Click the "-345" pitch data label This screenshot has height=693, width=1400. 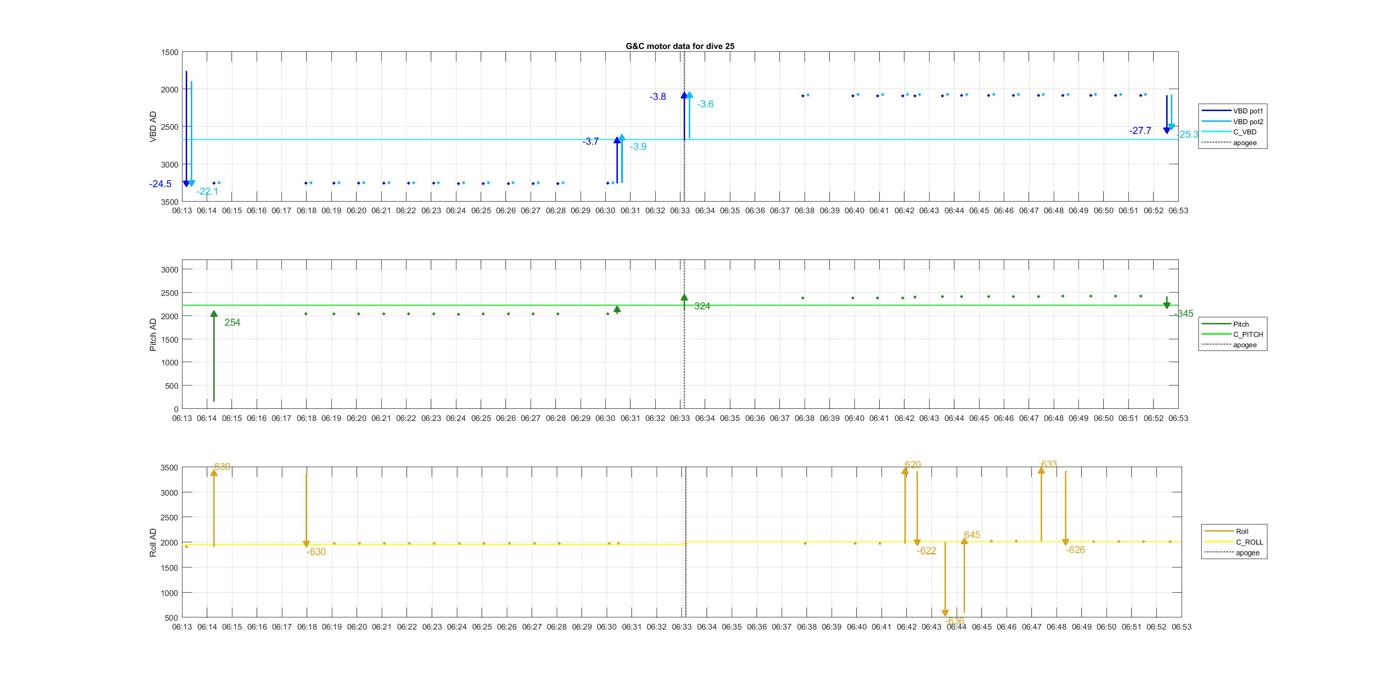[x=1184, y=314]
